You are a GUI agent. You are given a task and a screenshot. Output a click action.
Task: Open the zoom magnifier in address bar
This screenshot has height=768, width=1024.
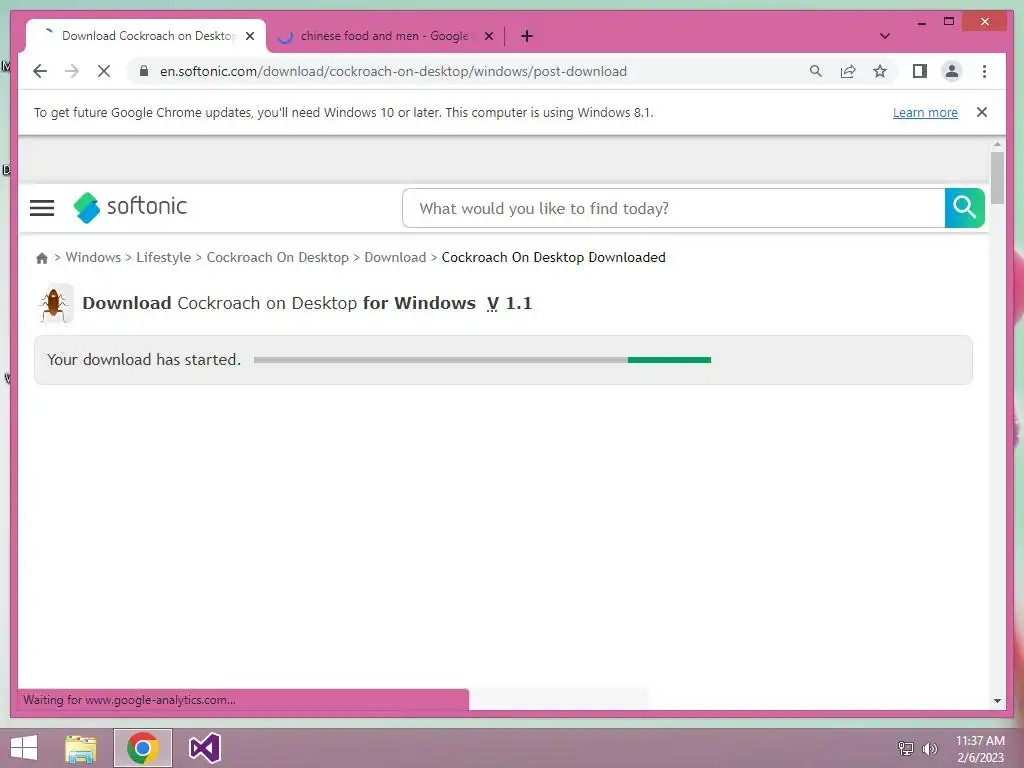coord(815,71)
